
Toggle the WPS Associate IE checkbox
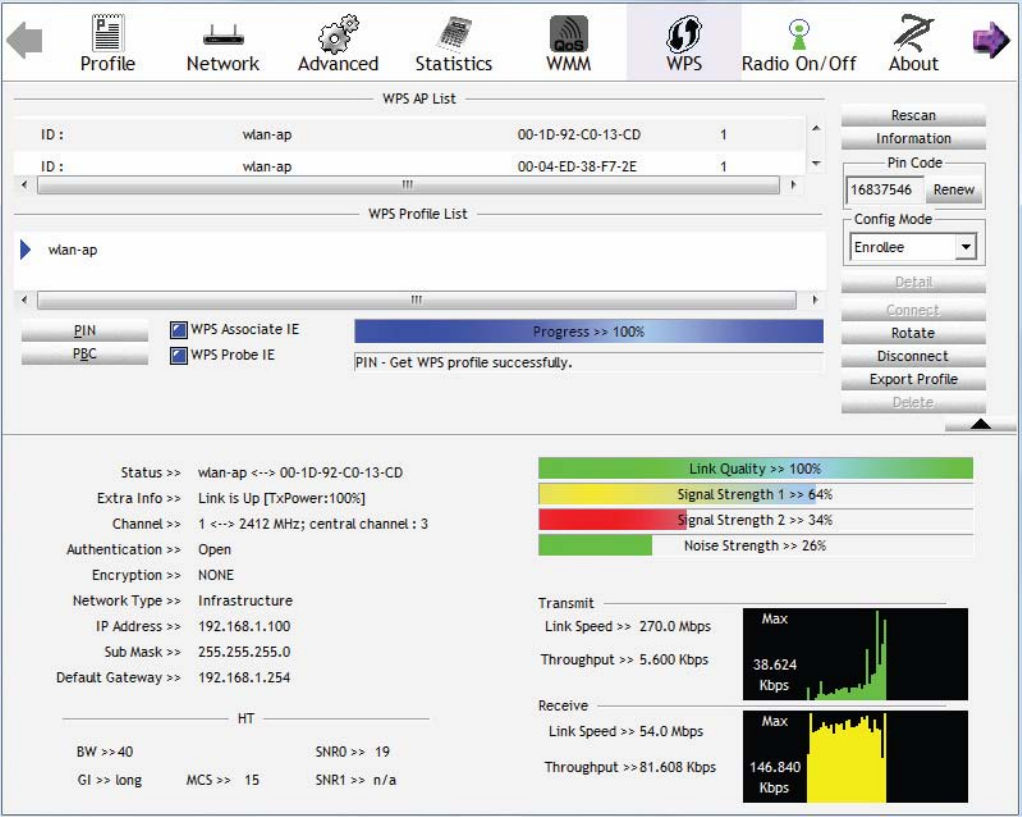pos(179,330)
